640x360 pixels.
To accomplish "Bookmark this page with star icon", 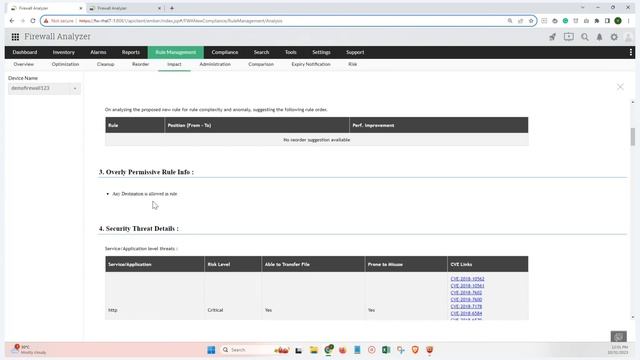I will [x=531, y=21].
